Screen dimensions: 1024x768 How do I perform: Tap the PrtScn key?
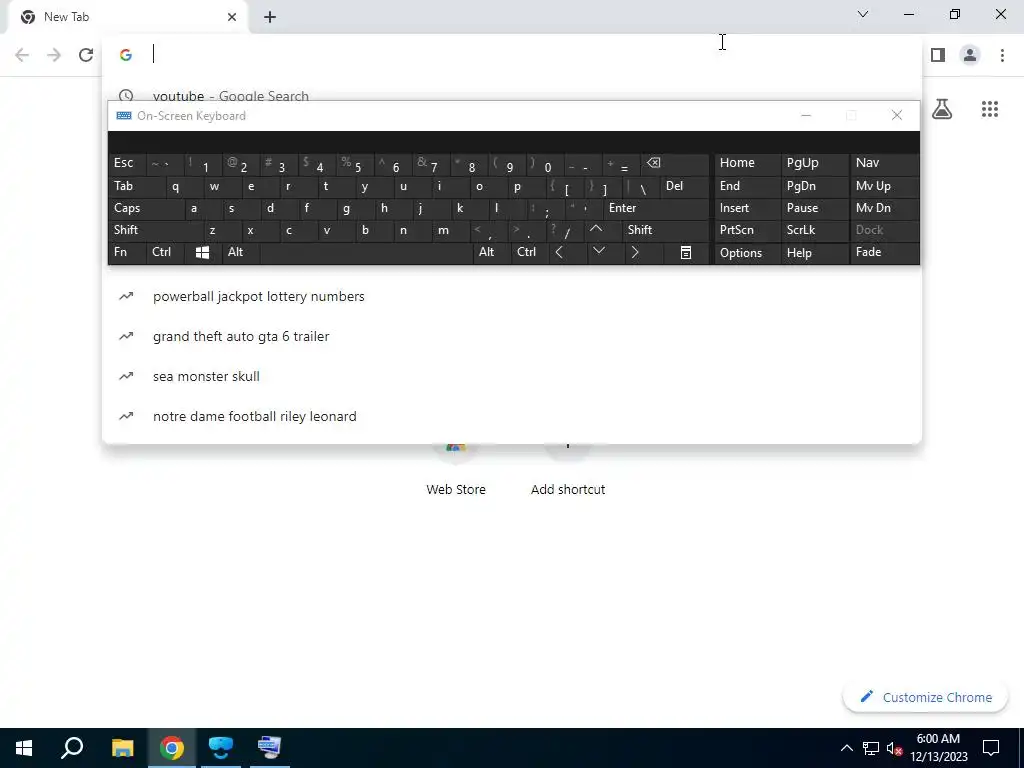pos(746,230)
